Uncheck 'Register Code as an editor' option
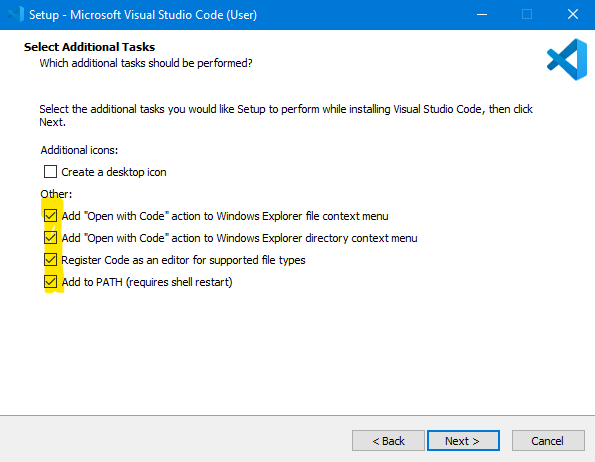The width and height of the screenshot is (595, 462). tap(50, 259)
